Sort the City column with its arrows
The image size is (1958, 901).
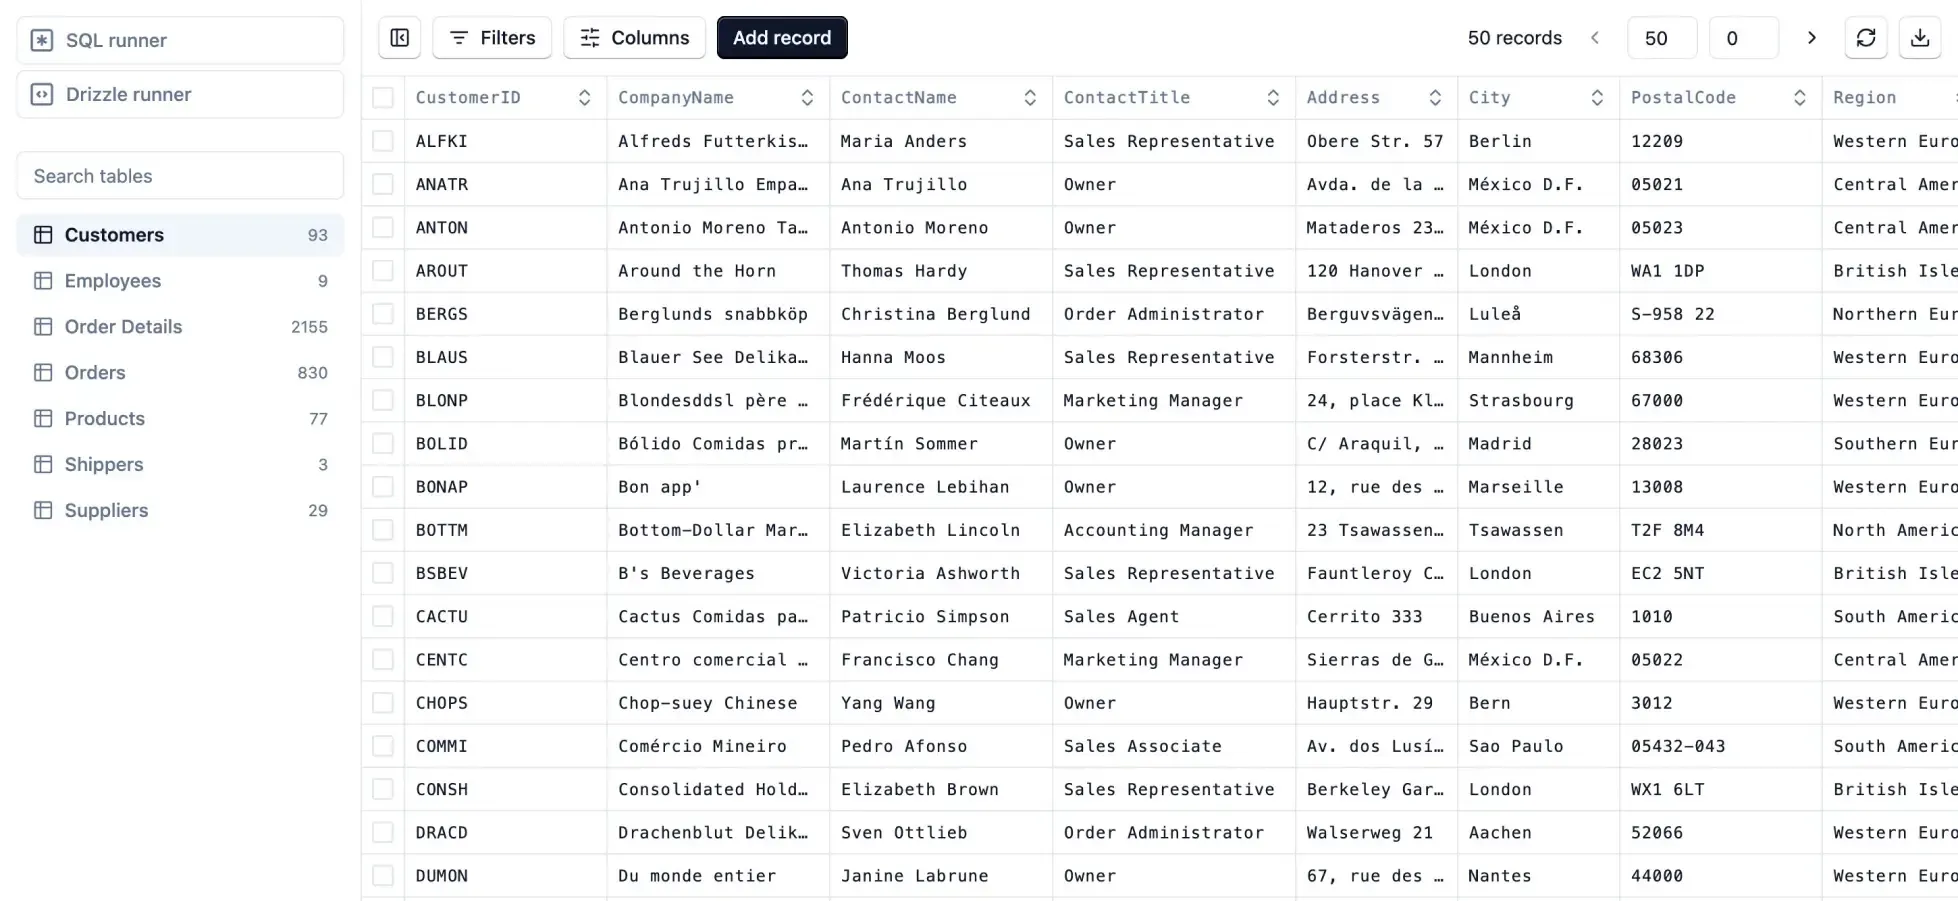[x=1597, y=97]
